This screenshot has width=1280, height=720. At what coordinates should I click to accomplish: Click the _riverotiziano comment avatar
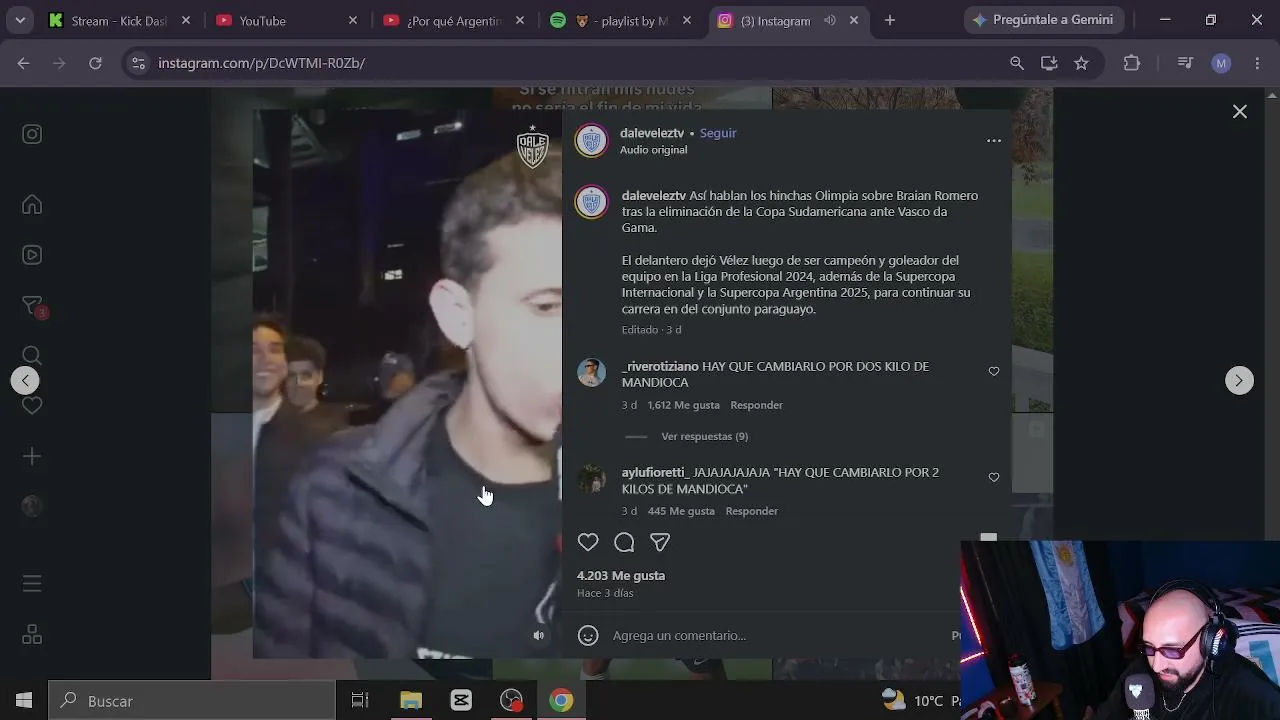[x=592, y=372]
